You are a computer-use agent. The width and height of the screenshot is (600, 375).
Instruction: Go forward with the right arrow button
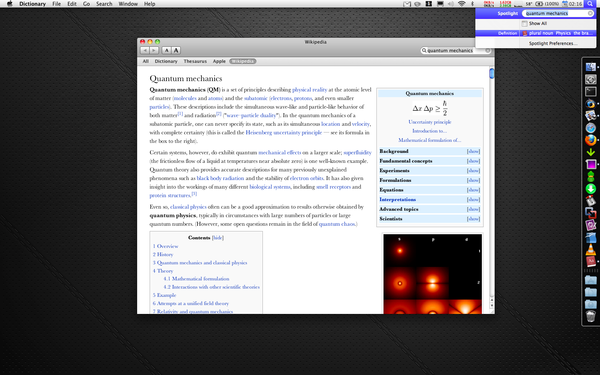tap(154, 51)
